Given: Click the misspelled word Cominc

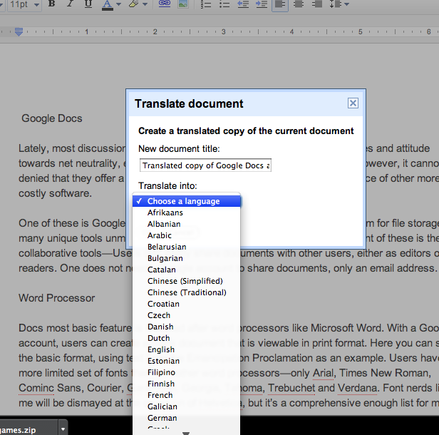Looking at the screenshot, I should (36, 388).
